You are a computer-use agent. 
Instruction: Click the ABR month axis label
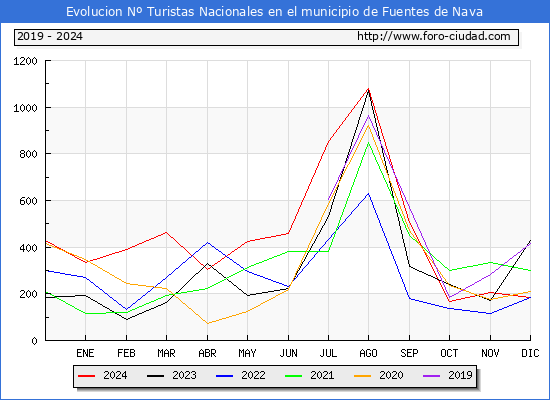click(x=207, y=353)
